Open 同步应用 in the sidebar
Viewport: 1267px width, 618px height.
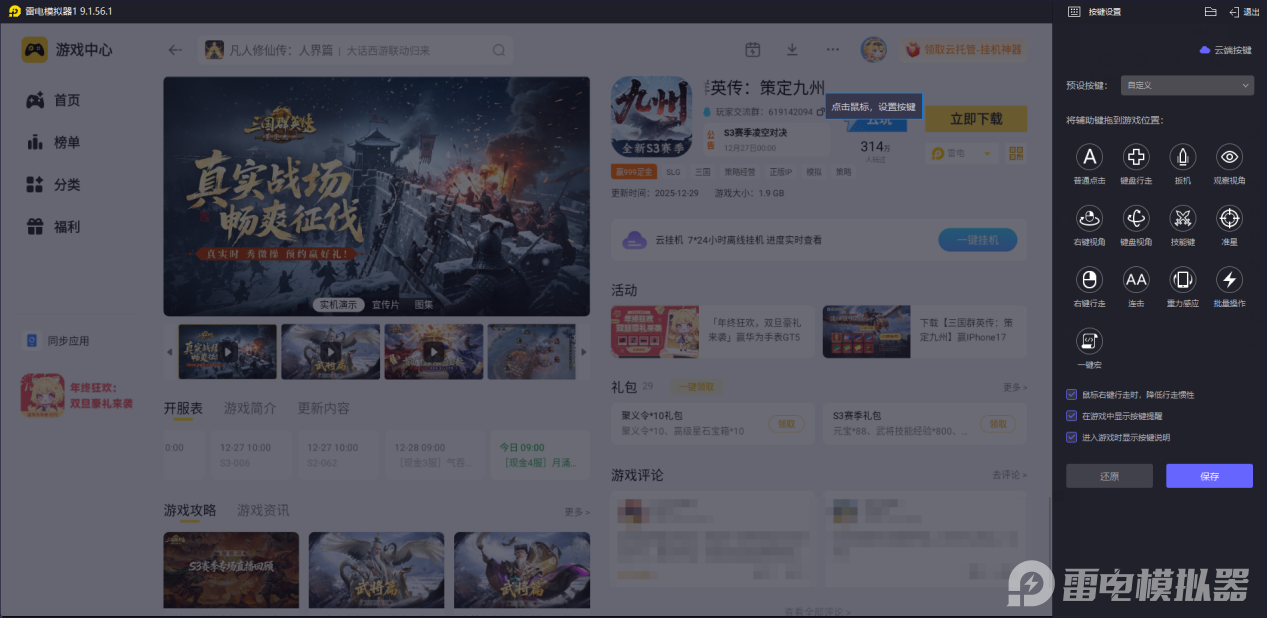click(x=57, y=341)
